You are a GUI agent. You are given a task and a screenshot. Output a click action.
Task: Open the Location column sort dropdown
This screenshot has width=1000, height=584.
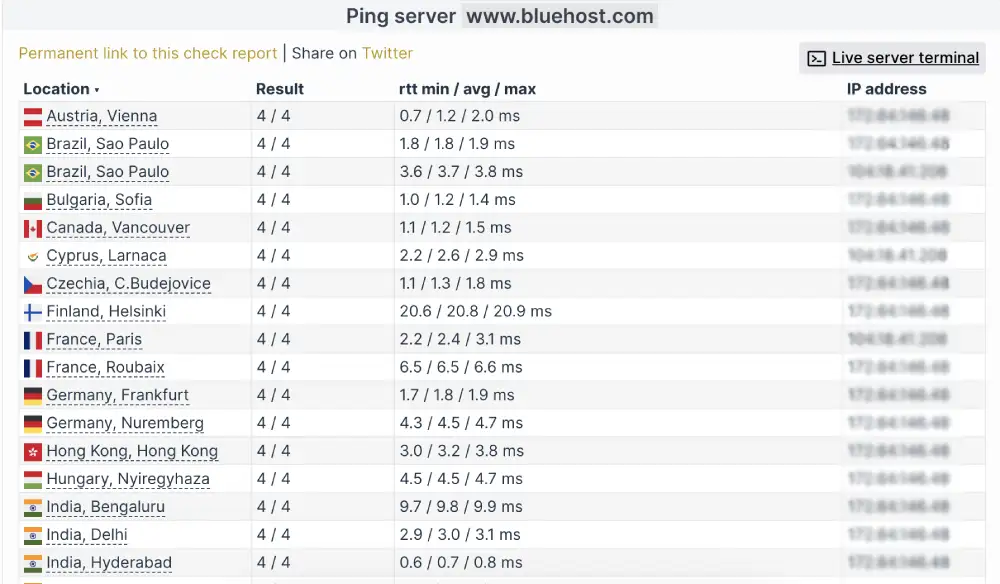pyautogui.click(x=95, y=89)
